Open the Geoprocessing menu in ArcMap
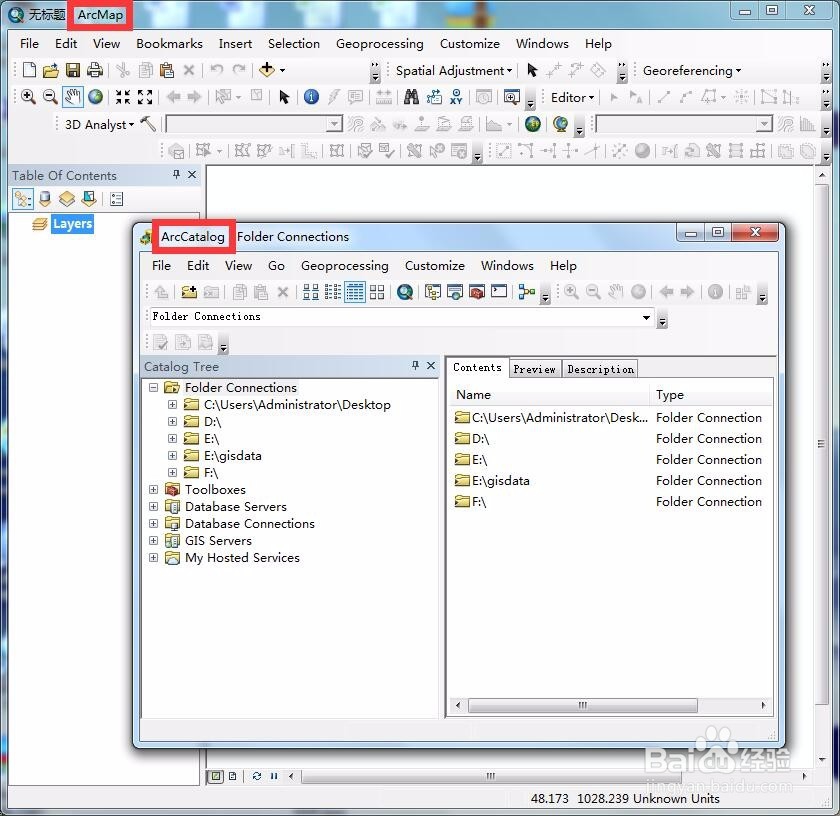This screenshot has height=816, width=840. [379, 43]
